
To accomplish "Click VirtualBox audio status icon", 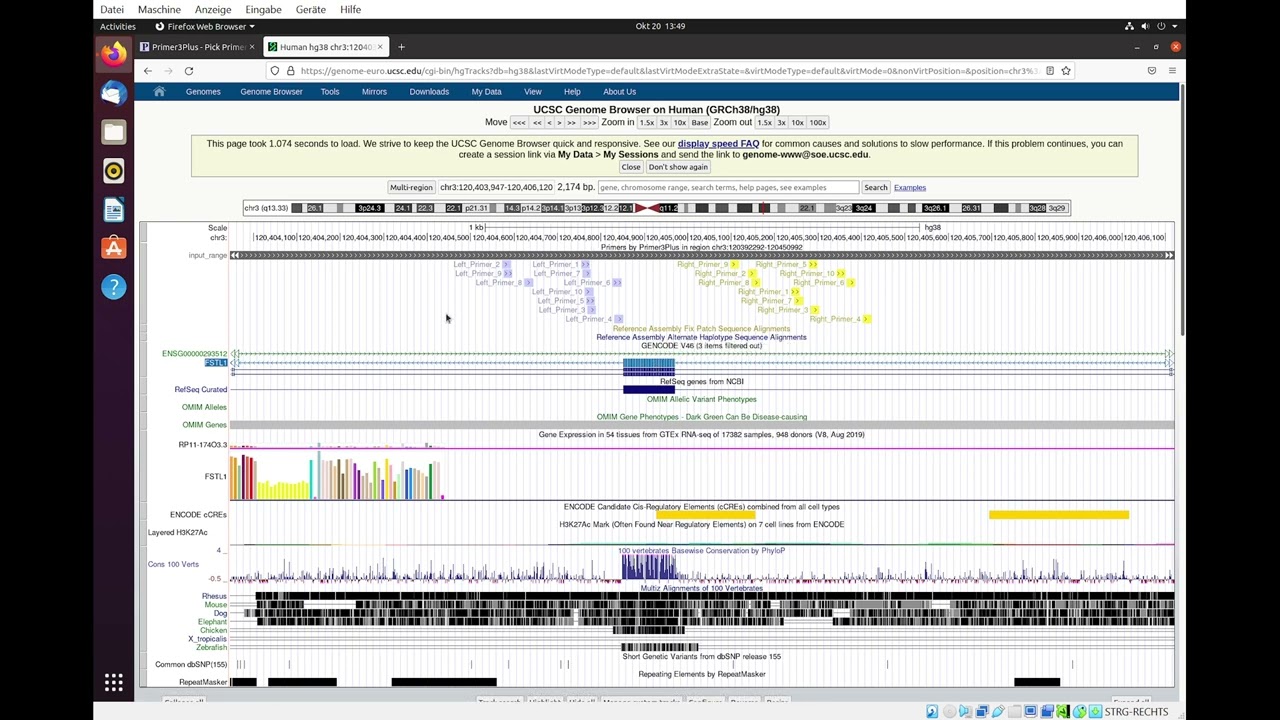I will [965, 712].
